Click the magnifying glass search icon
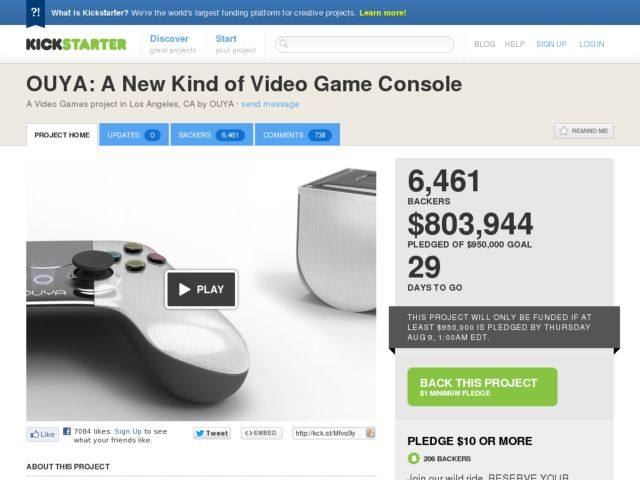Viewport: 640px width, 480px height. [x=283, y=44]
